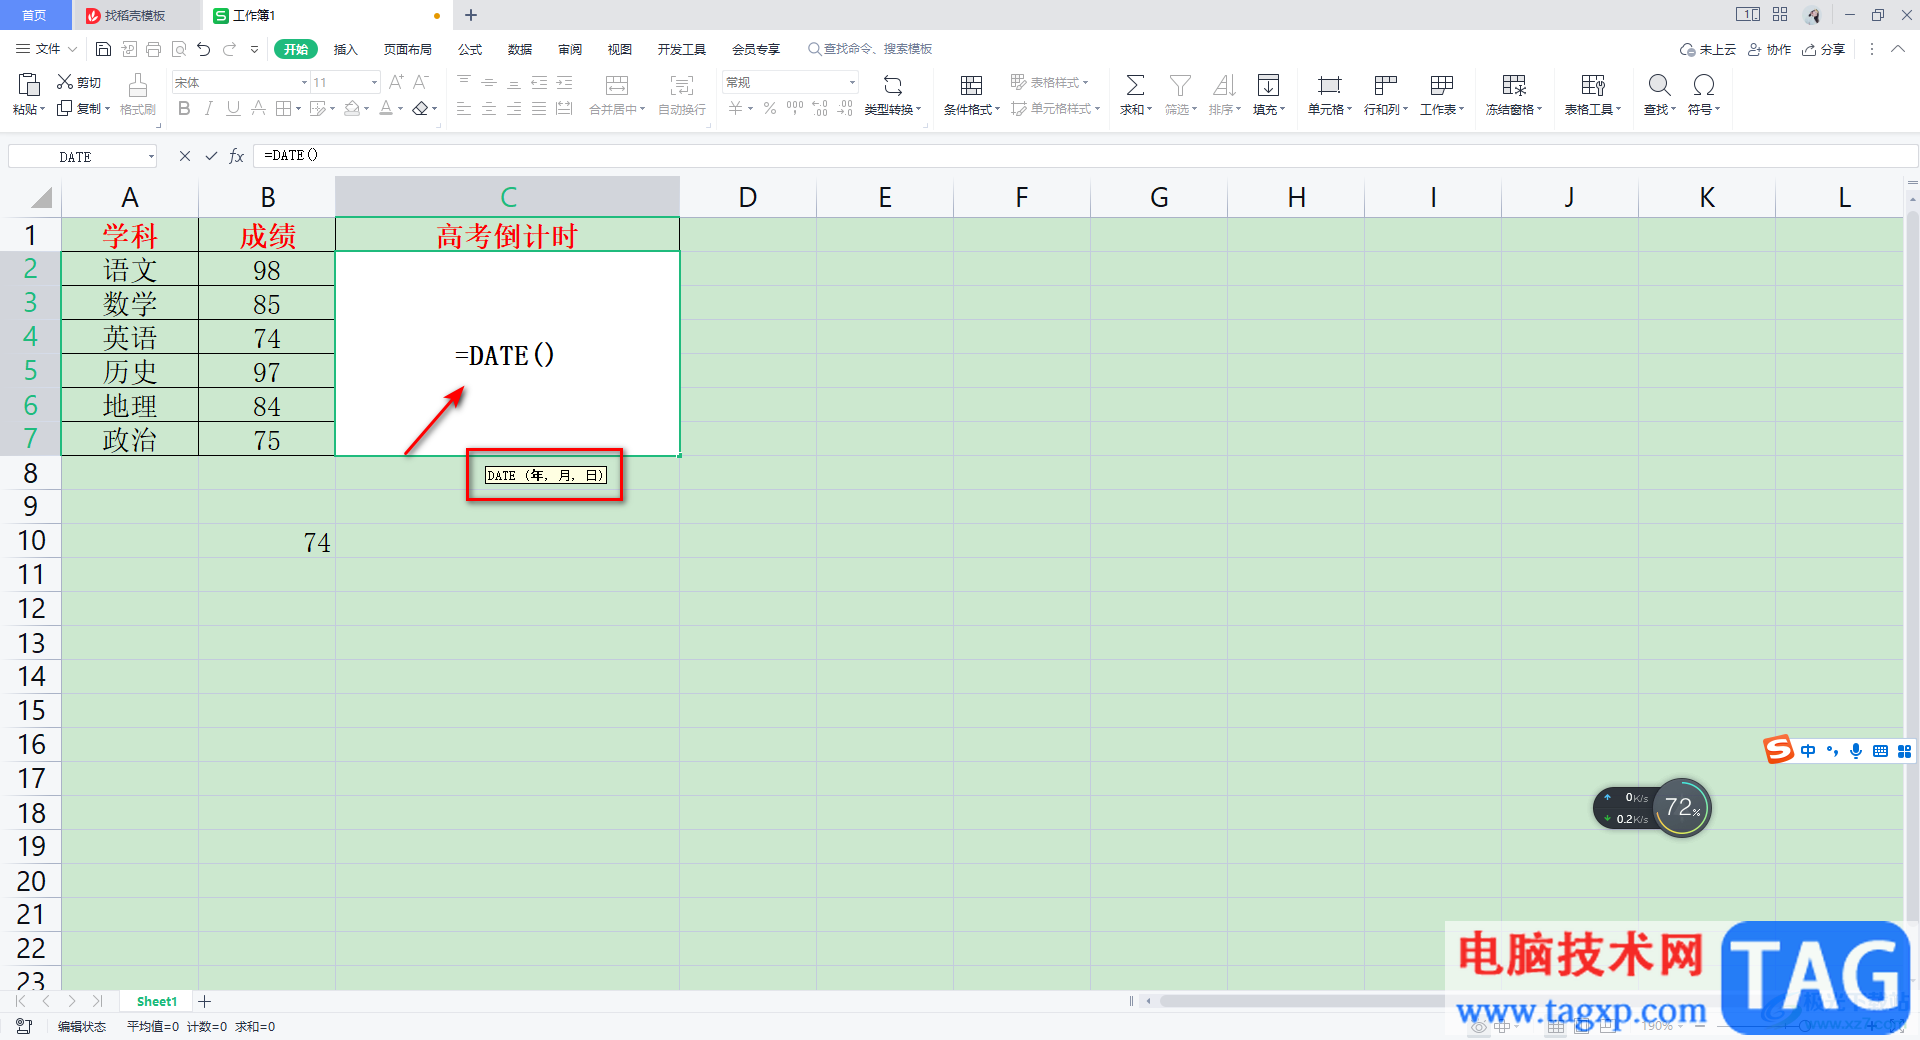
Task: Expand the Name Box dropdown showing DATE
Action: coord(151,157)
